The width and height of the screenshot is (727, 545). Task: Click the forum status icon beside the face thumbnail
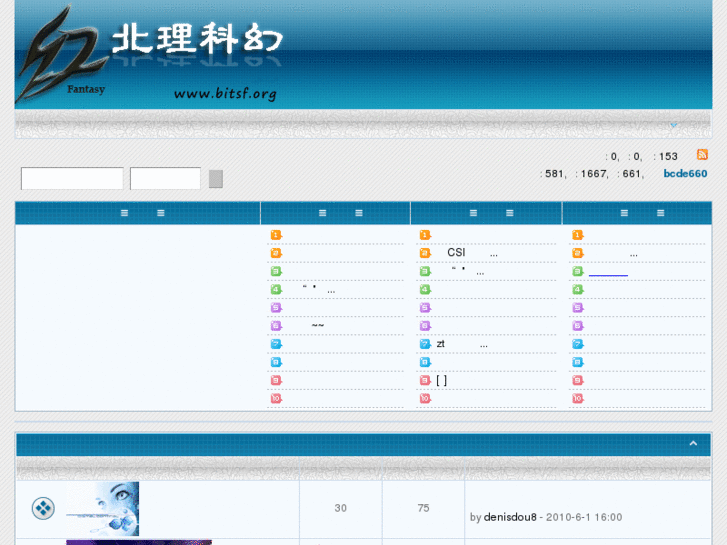point(43,509)
